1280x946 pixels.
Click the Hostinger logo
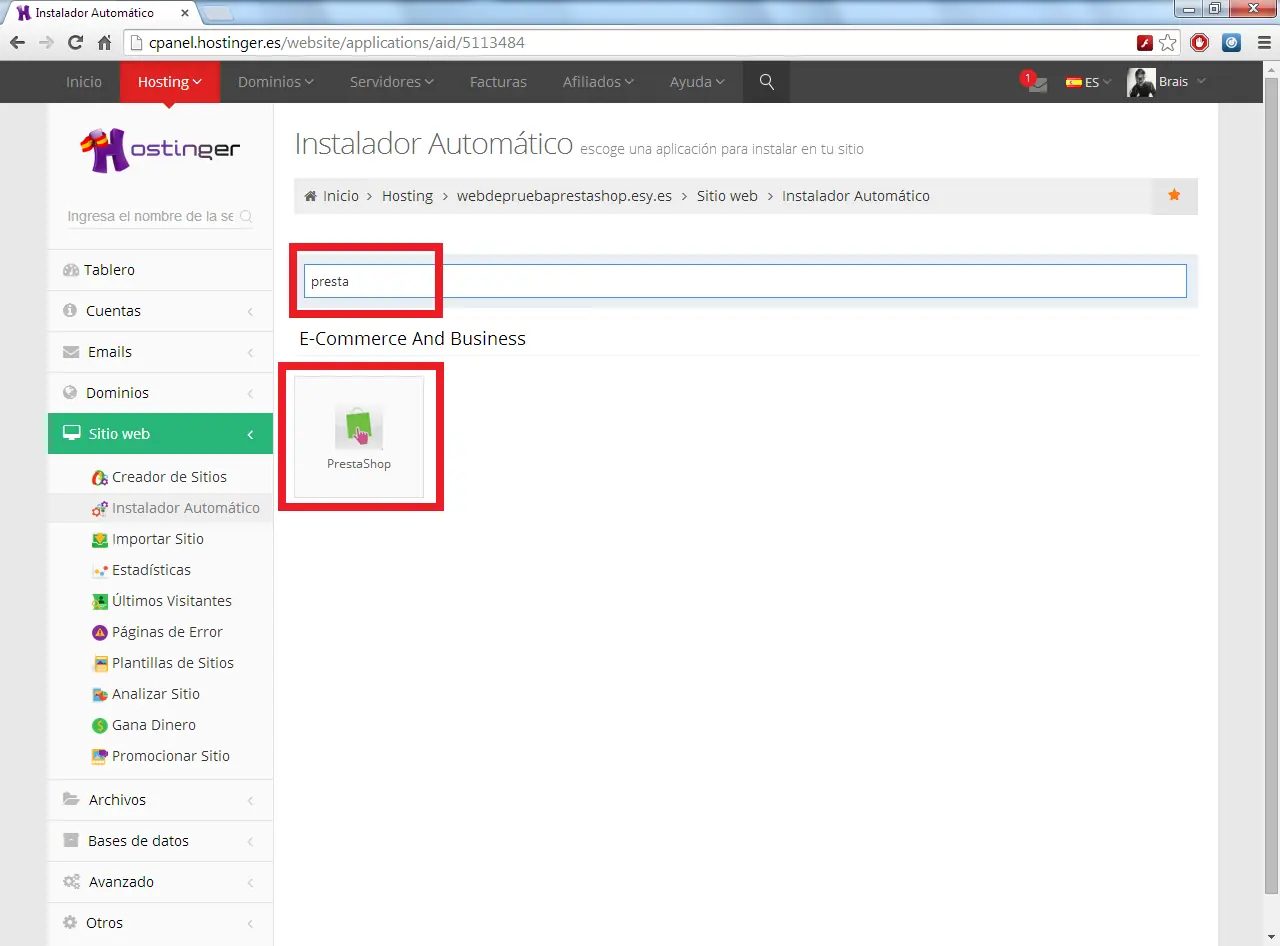click(x=160, y=149)
